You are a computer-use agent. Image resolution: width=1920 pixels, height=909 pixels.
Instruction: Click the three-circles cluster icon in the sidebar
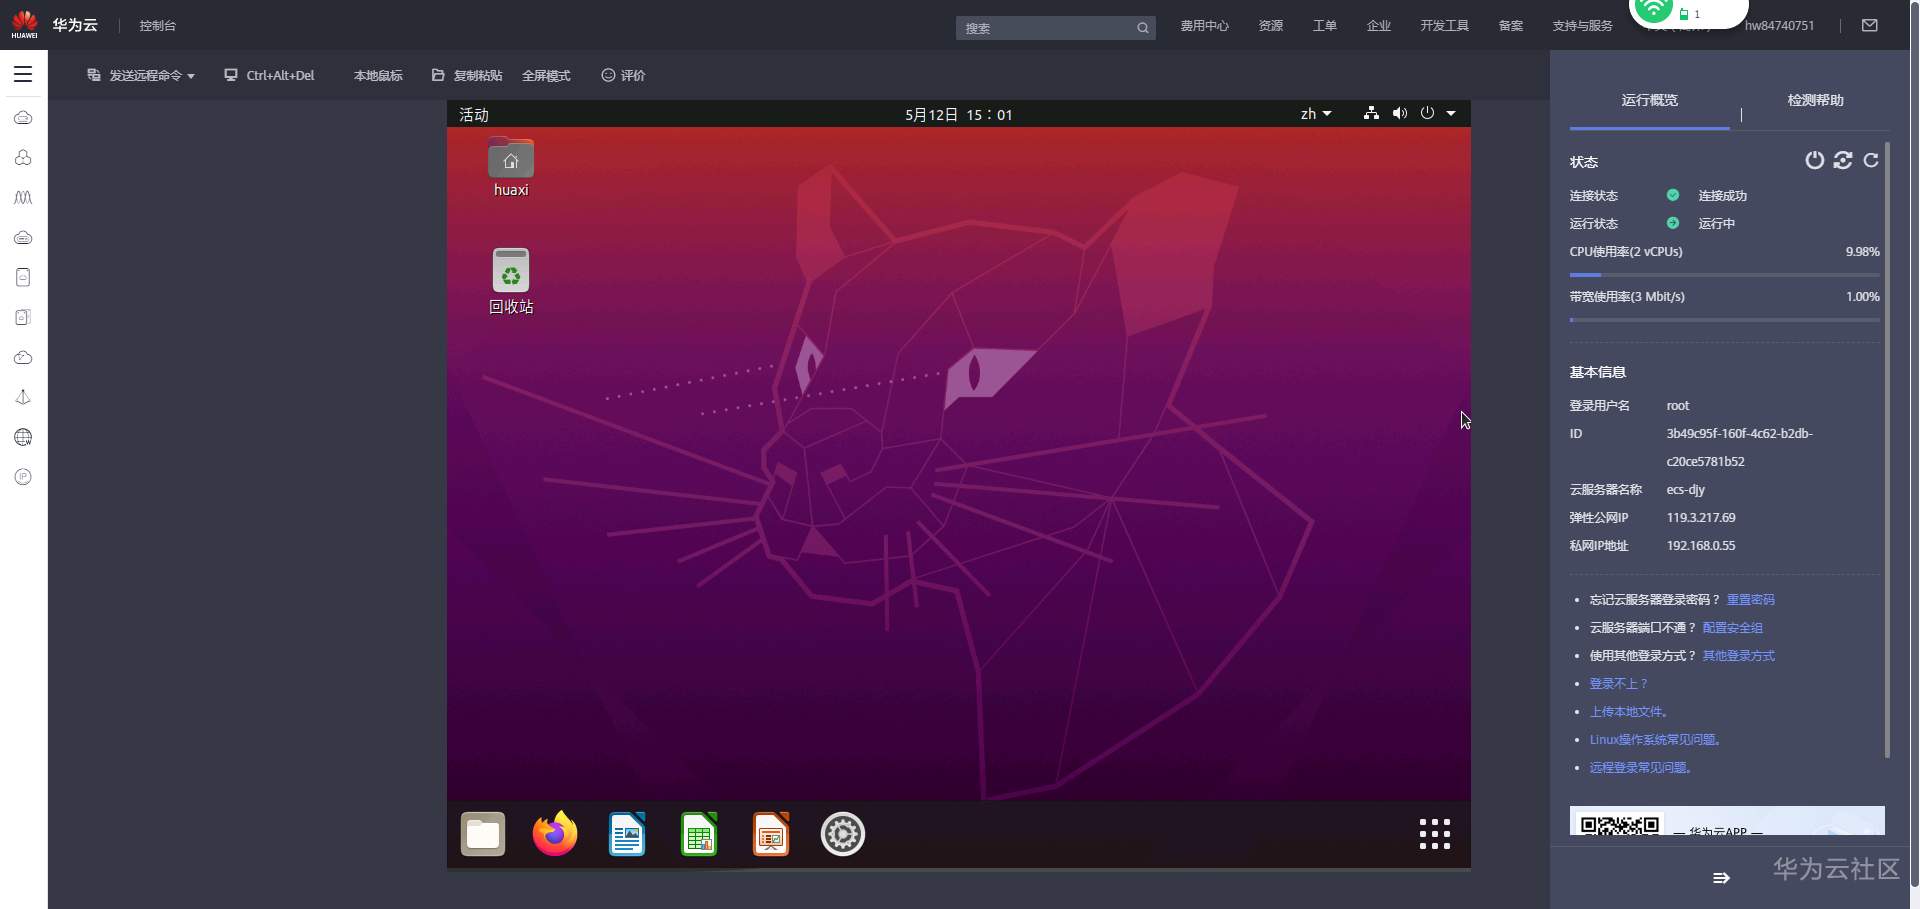[23, 158]
